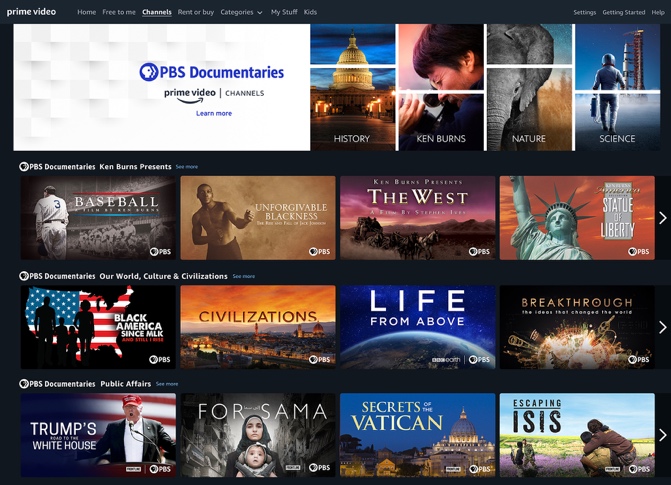671x485 pixels.
Task: Click PBS logo on Civilizations thumbnail
Action: pos(320,360)
